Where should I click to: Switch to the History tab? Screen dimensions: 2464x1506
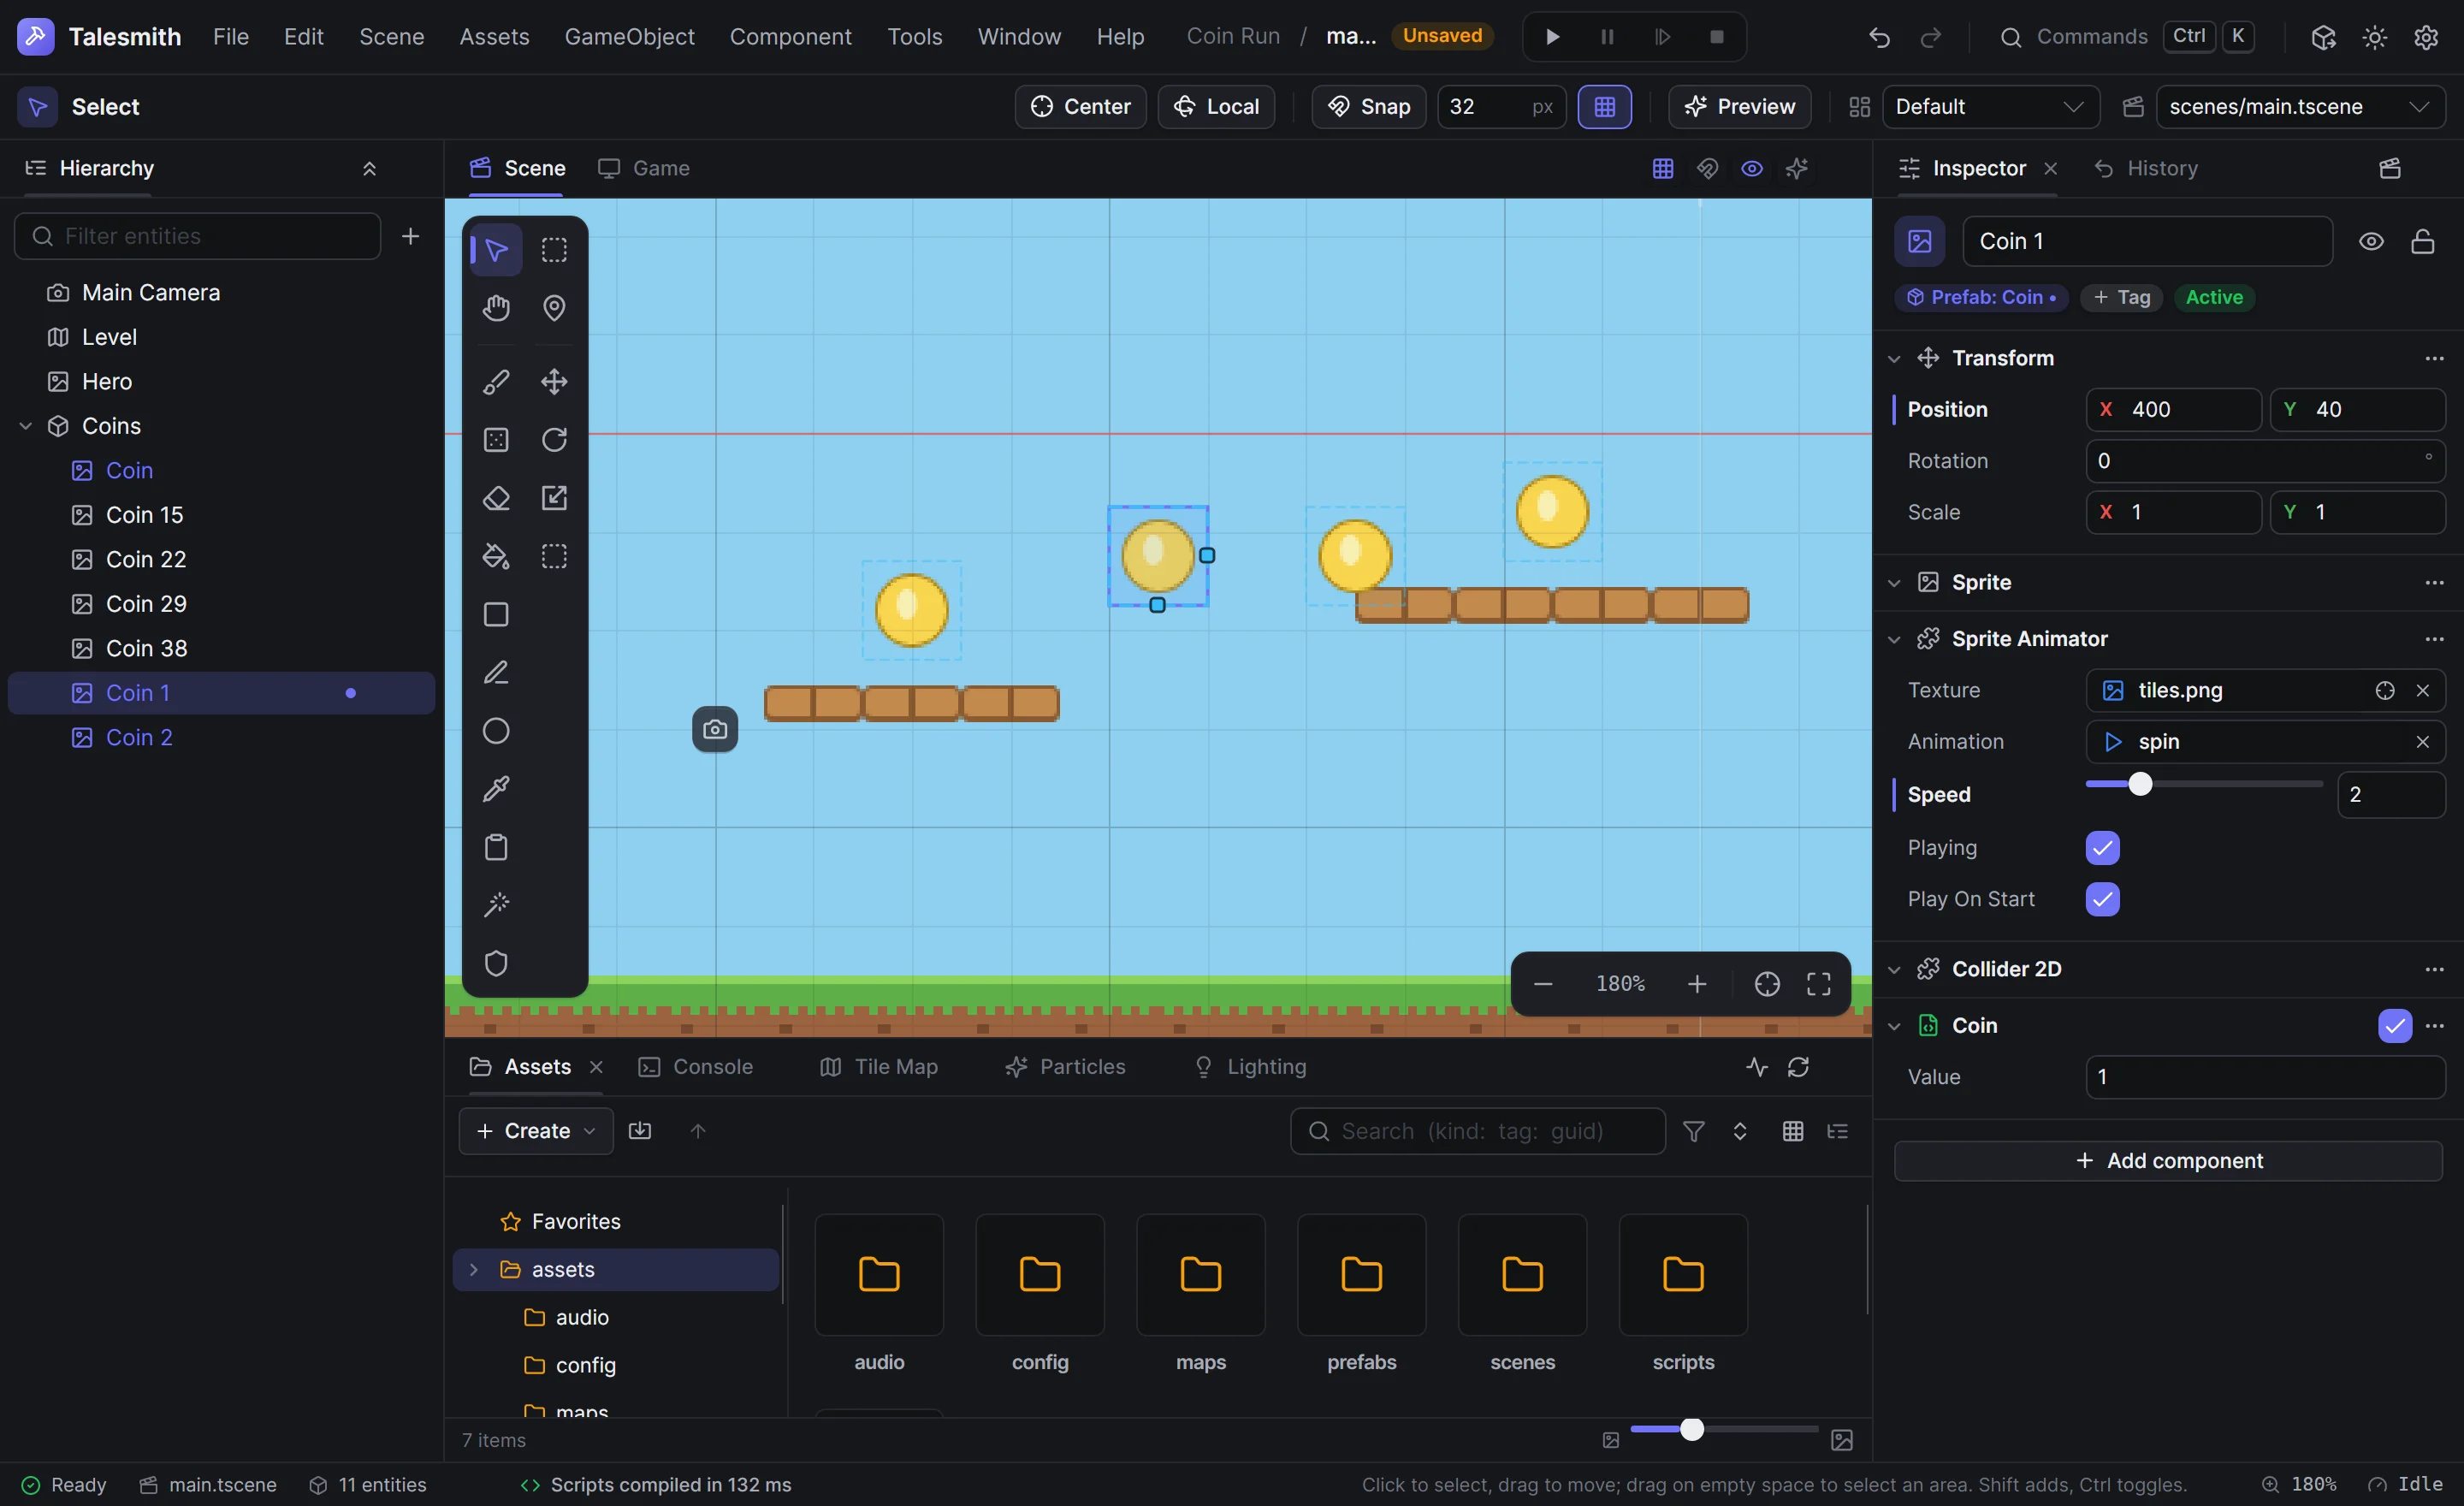point(2146,168)
